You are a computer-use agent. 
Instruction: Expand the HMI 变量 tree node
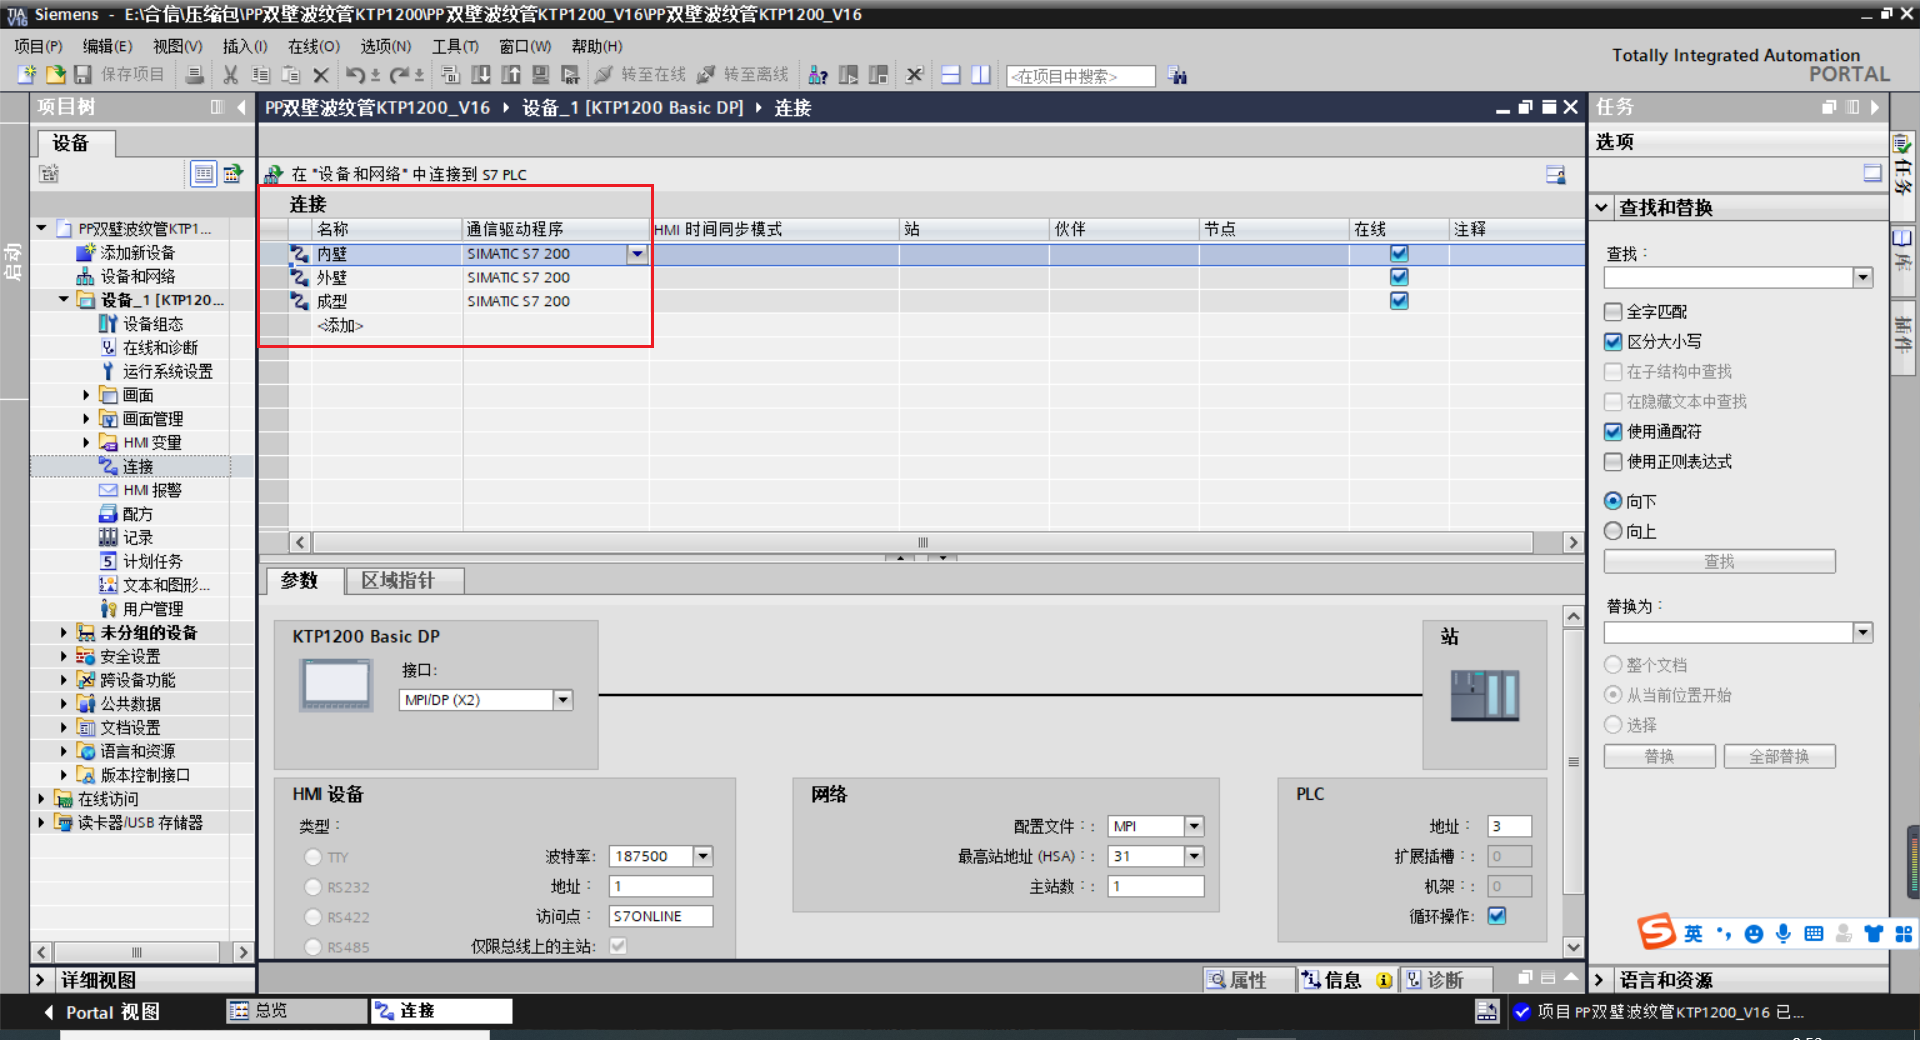(86, 442)
